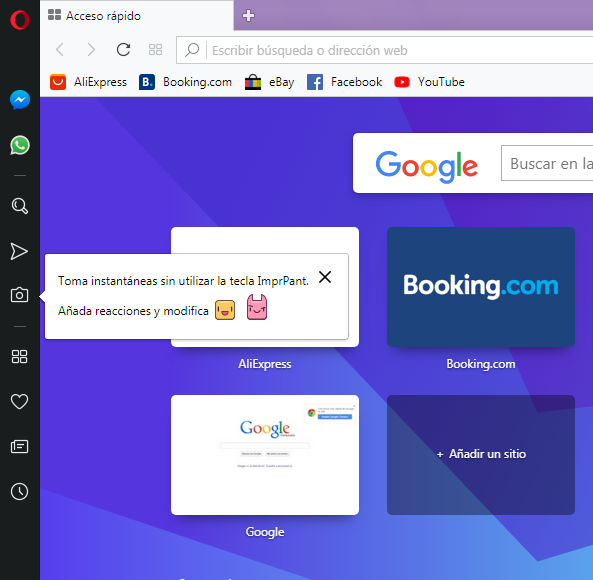The height and width of the screenshot is (580, 593).
Task: Click the Booking.com label under the tile
Action: click(x=481, y=364)
